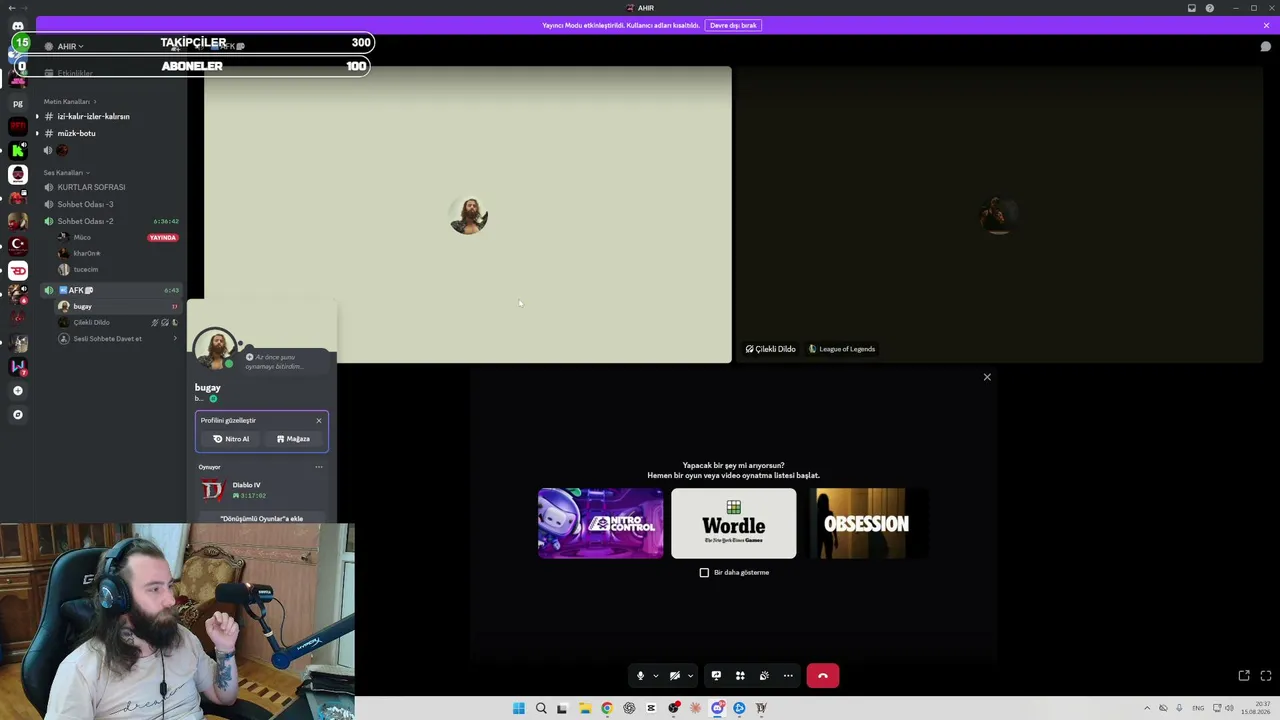
Task: Open the izi-kalır-izler-kalırsın text channel
Action: click(93, 116)
